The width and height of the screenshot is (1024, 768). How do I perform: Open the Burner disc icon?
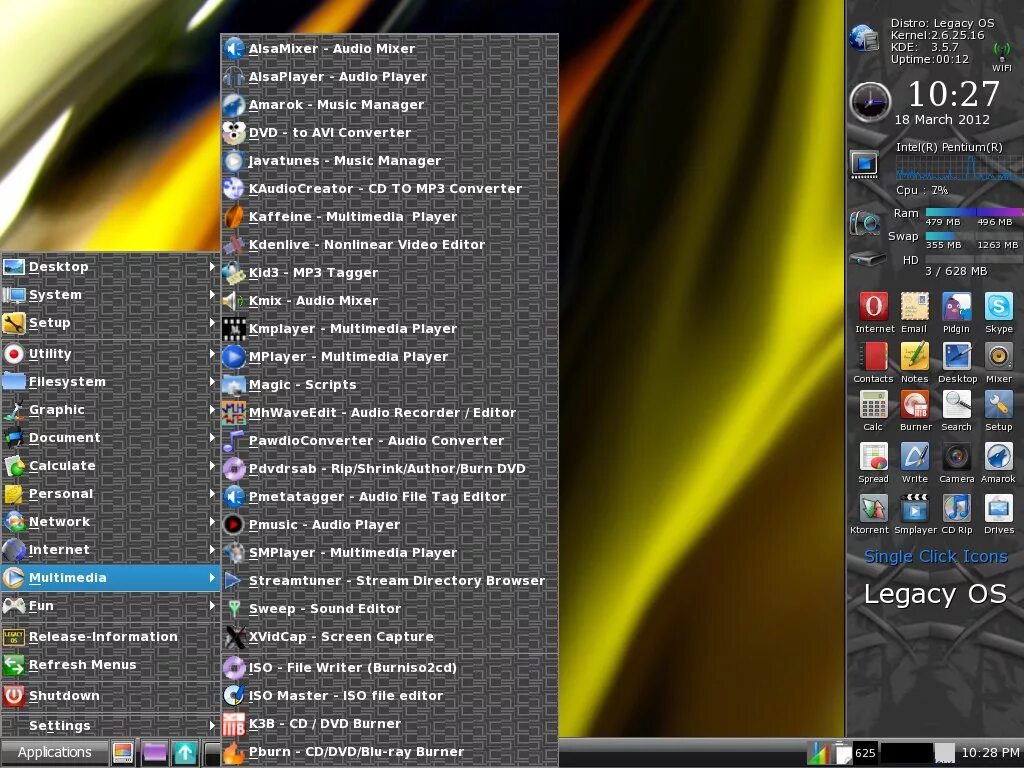pyautogui.click(x=914, y=405)
